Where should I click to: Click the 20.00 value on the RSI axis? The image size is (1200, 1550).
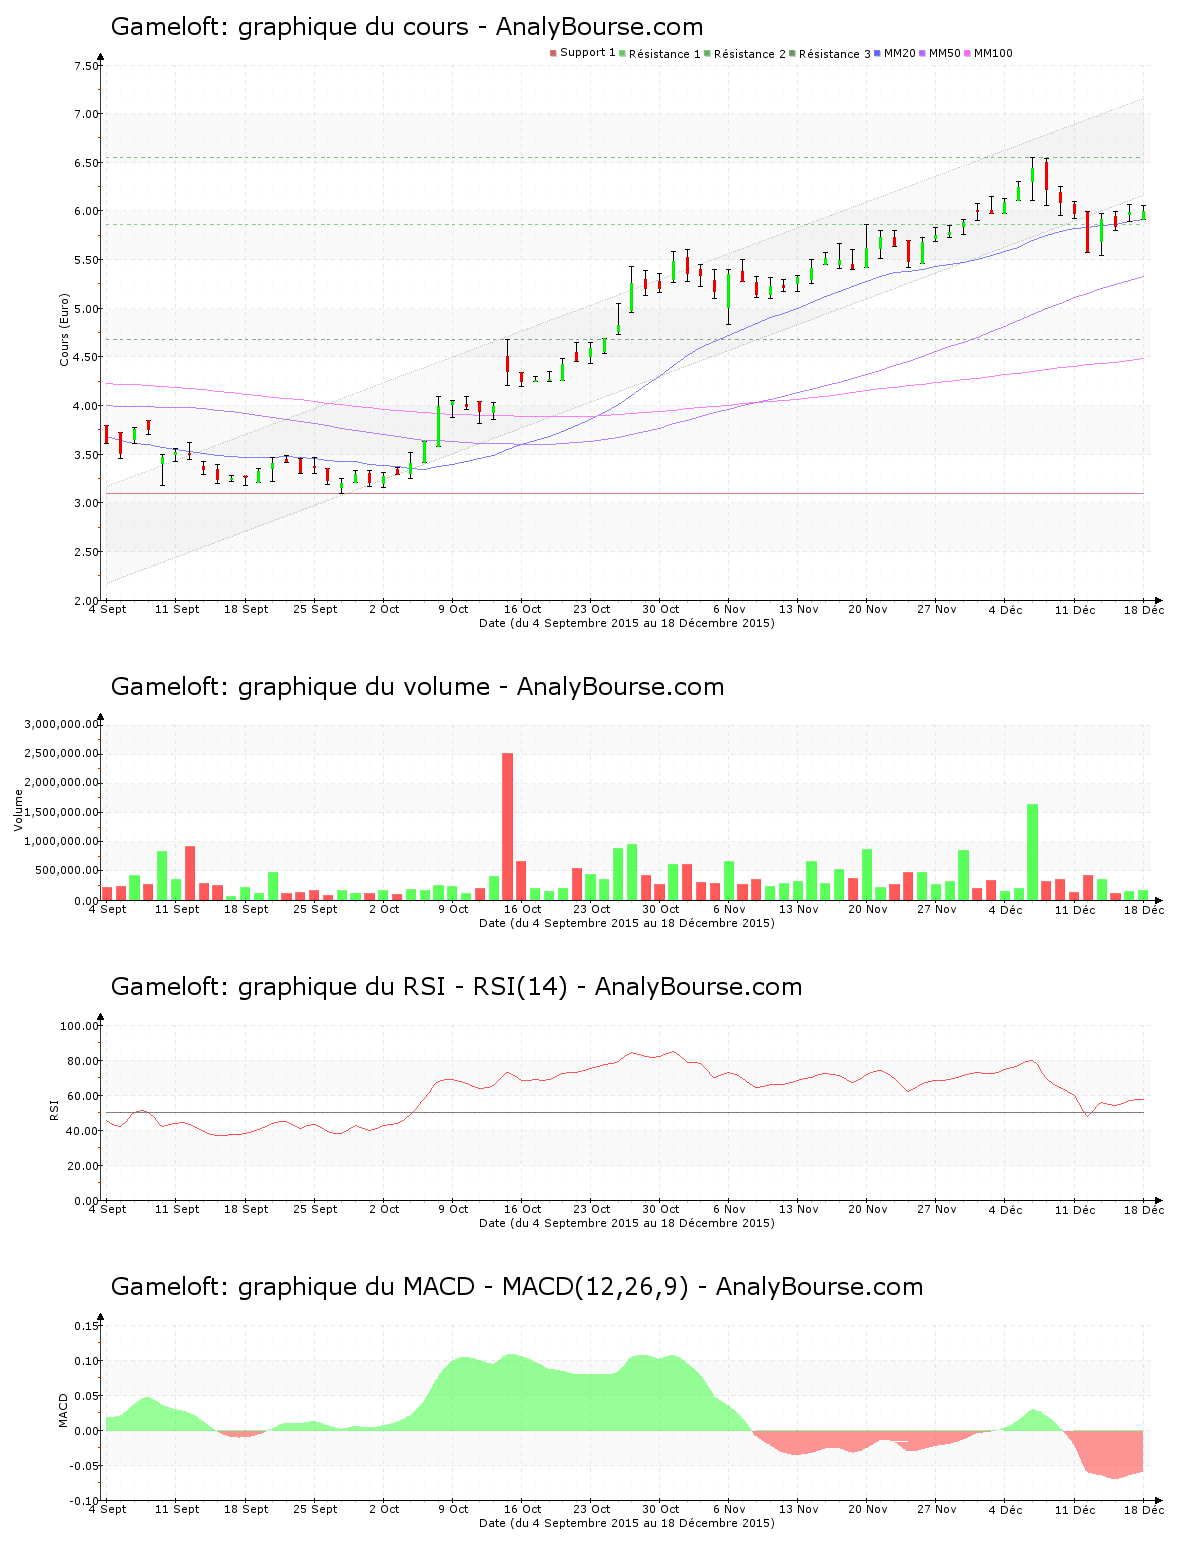(x=83, y=1166)
